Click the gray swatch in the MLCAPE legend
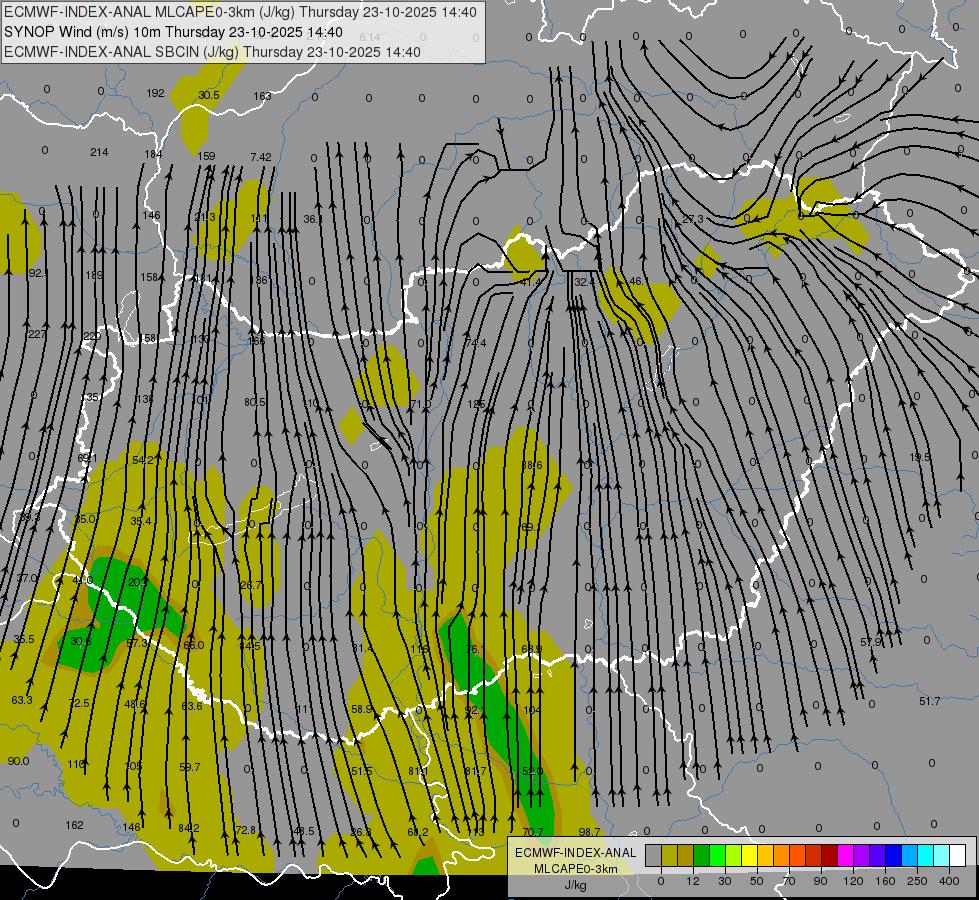979x900 pixels. pos(654,855)
